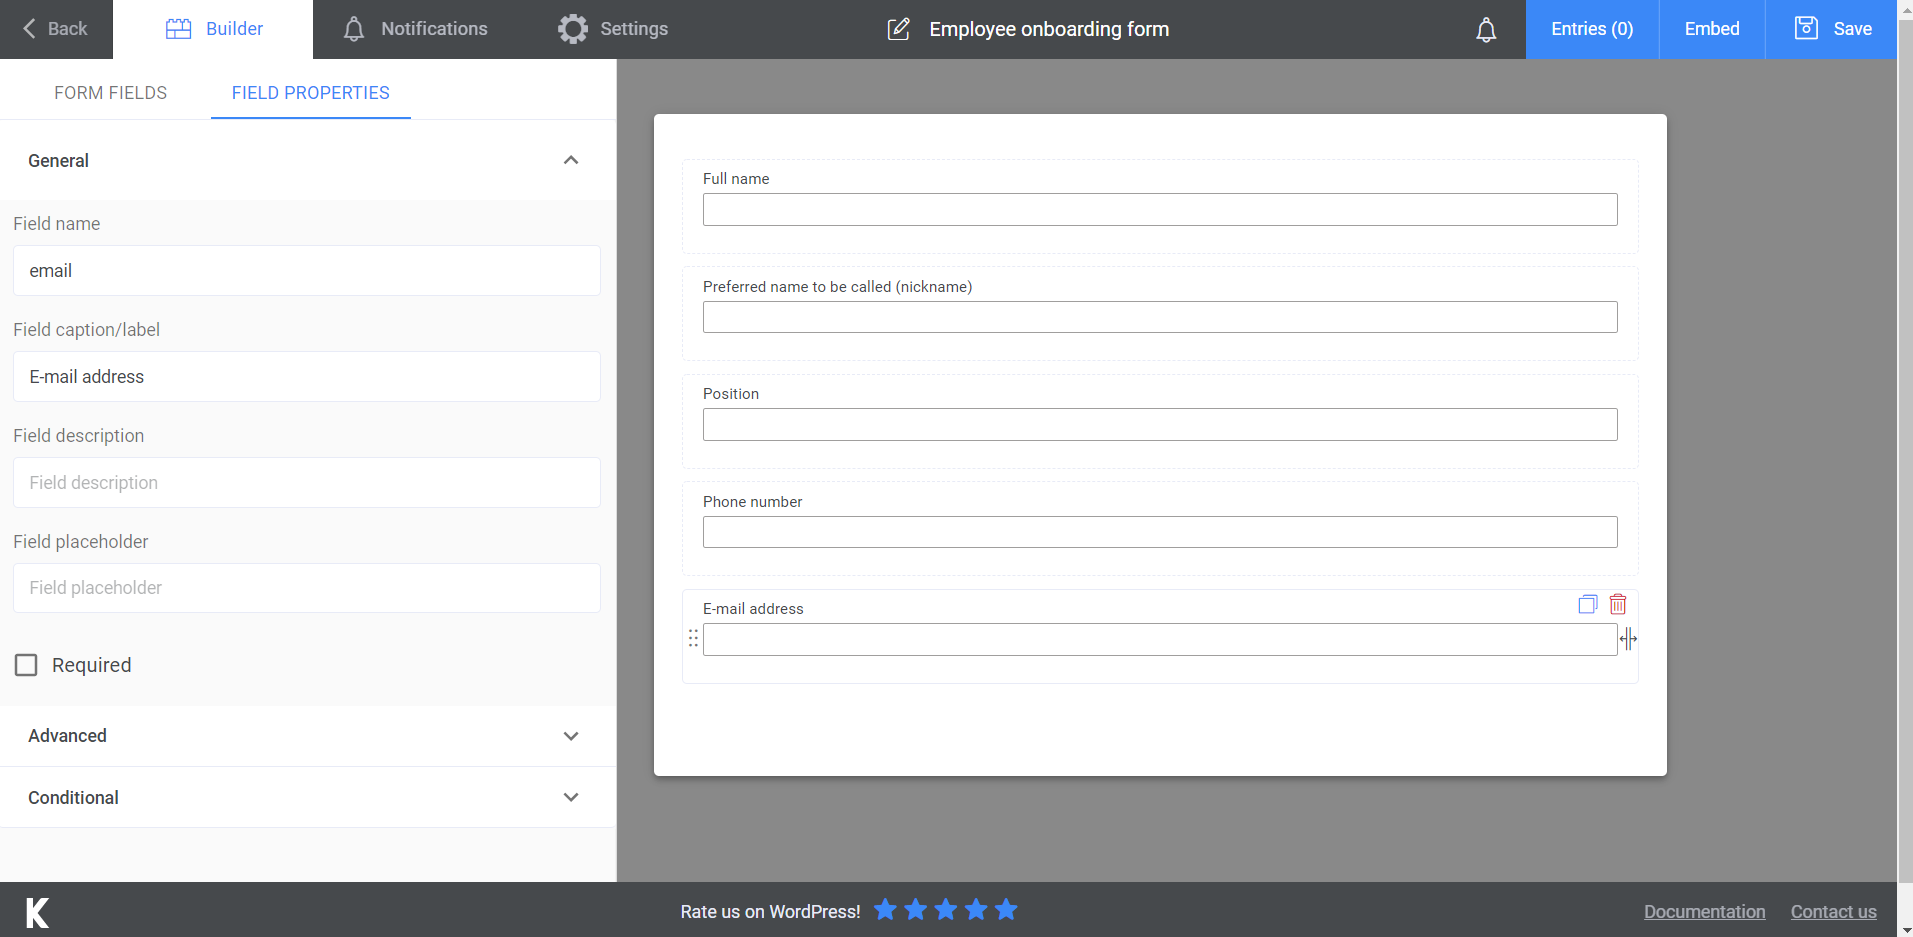Select the third rating star
Screen dimensions: 1913x937
[x=945, y=910]
